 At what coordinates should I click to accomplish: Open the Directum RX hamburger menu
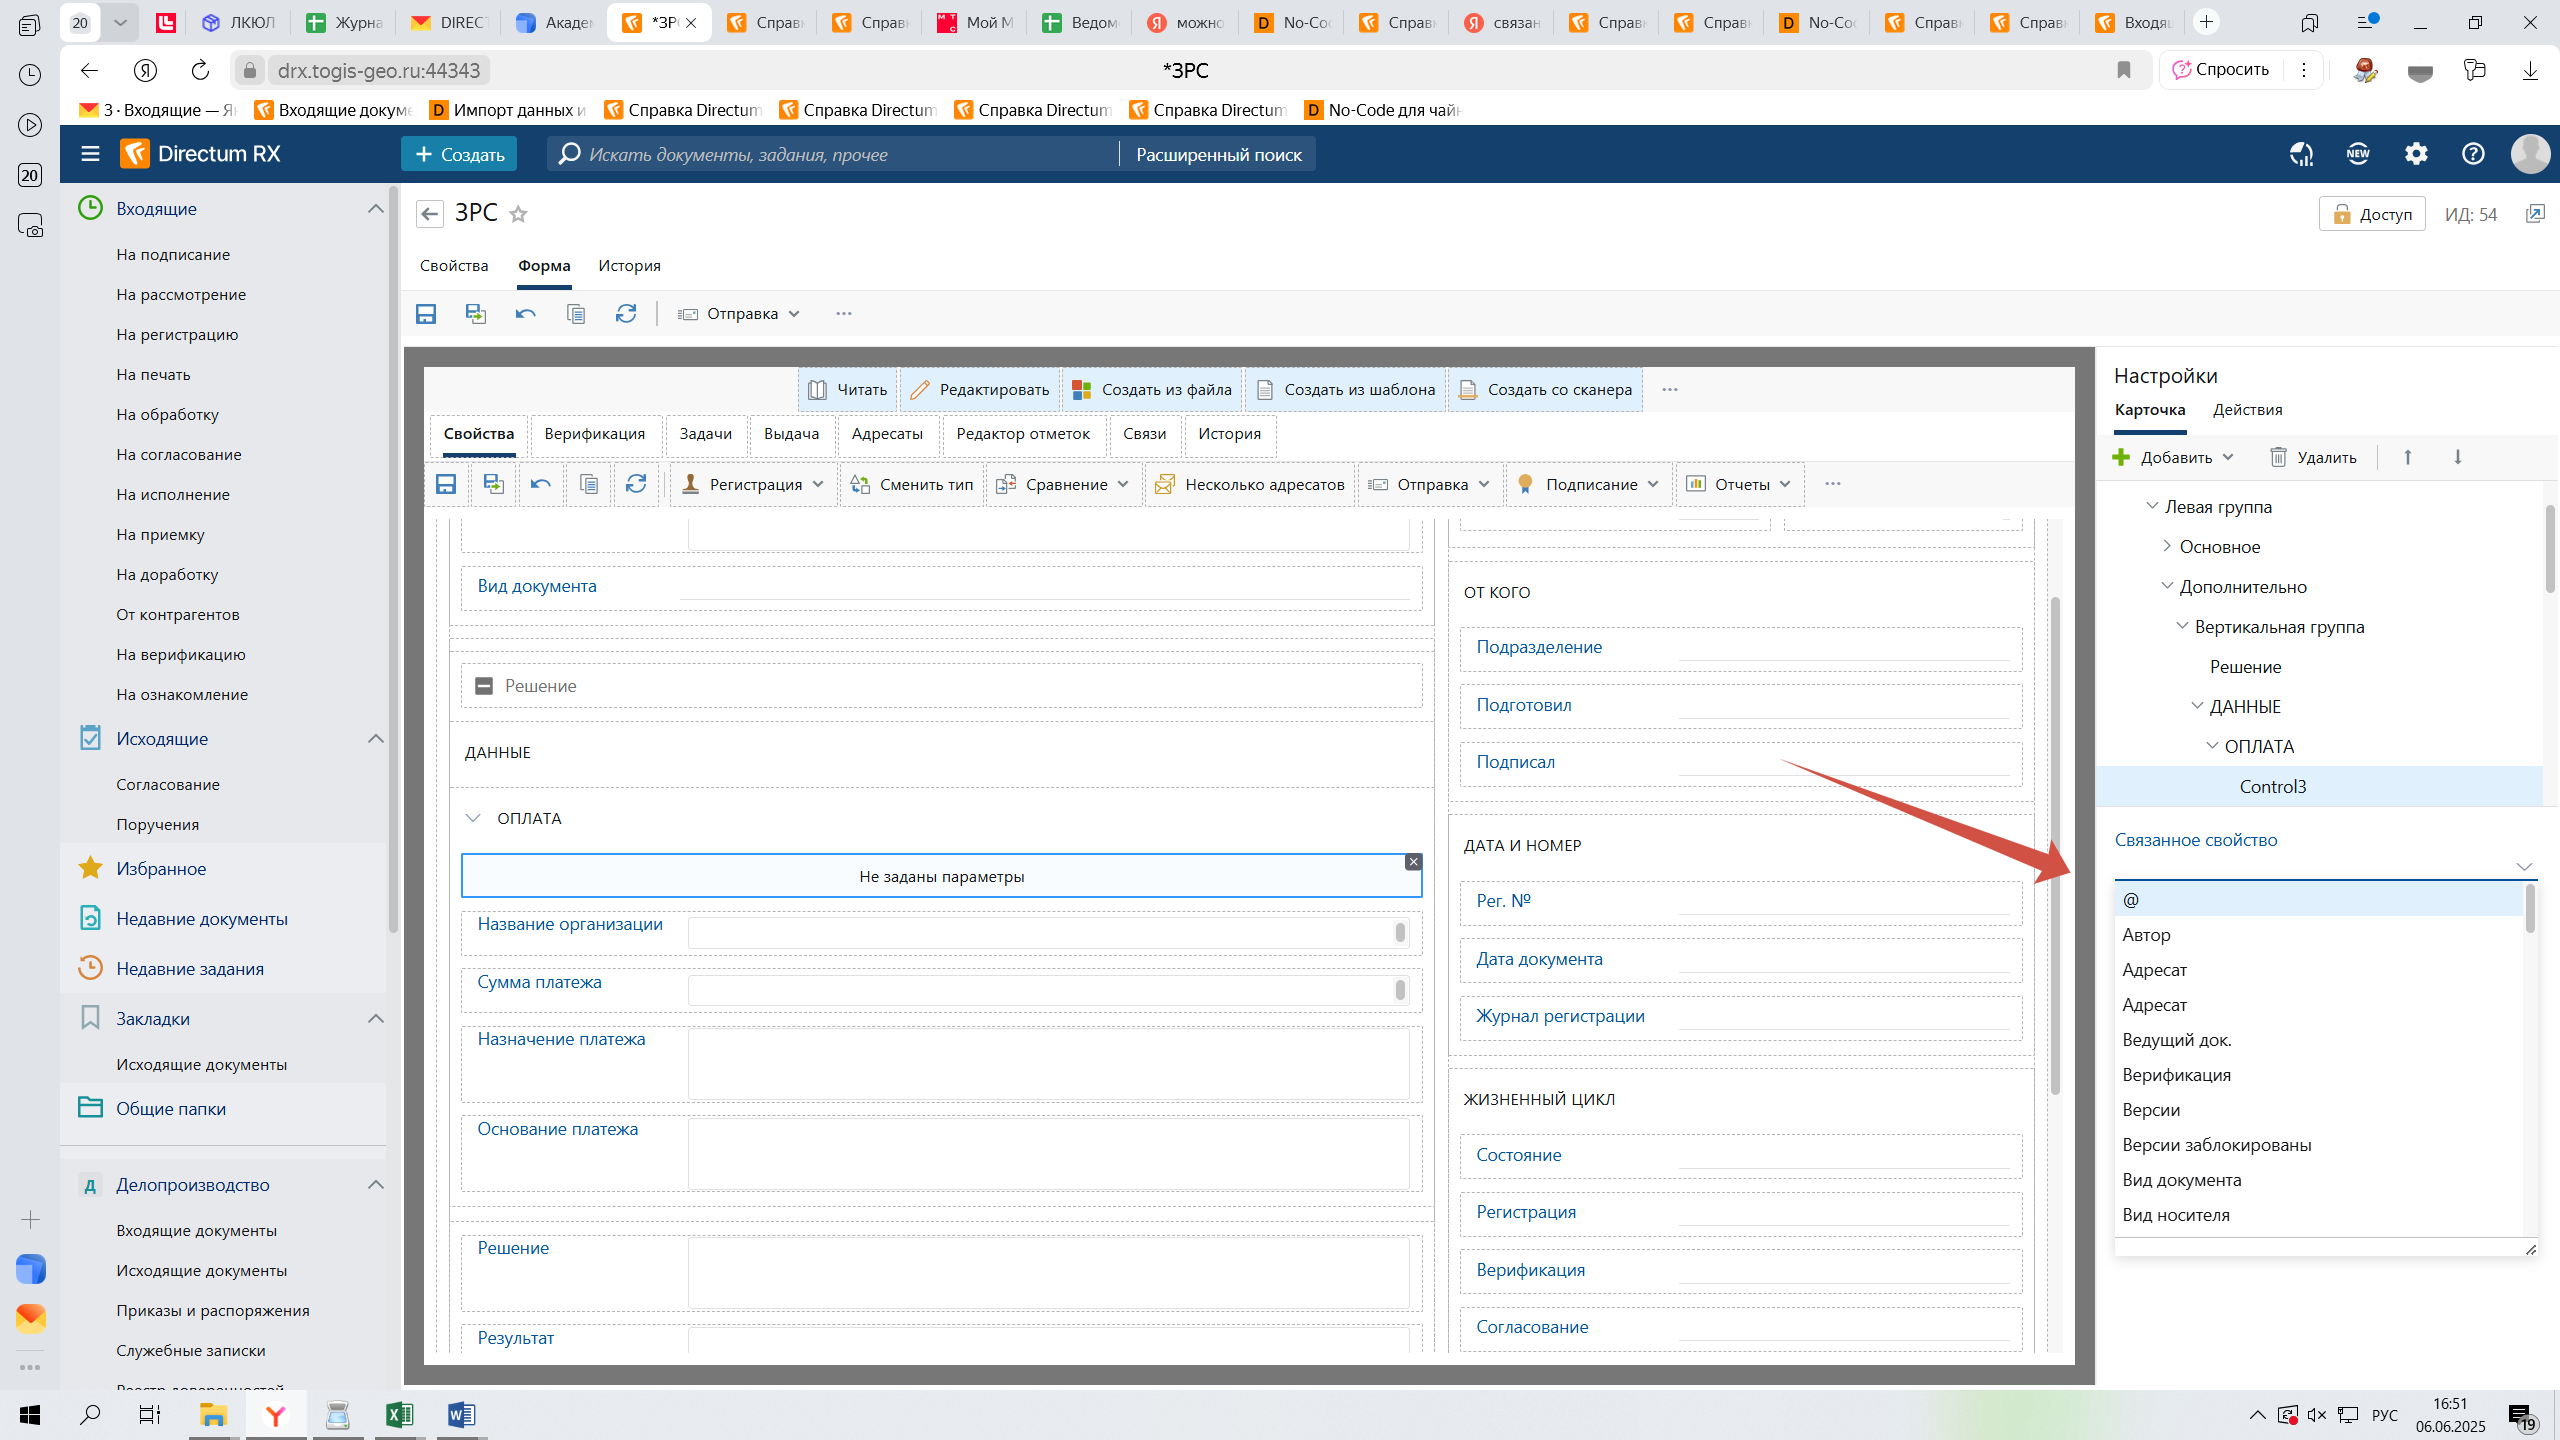click(90, 154)
